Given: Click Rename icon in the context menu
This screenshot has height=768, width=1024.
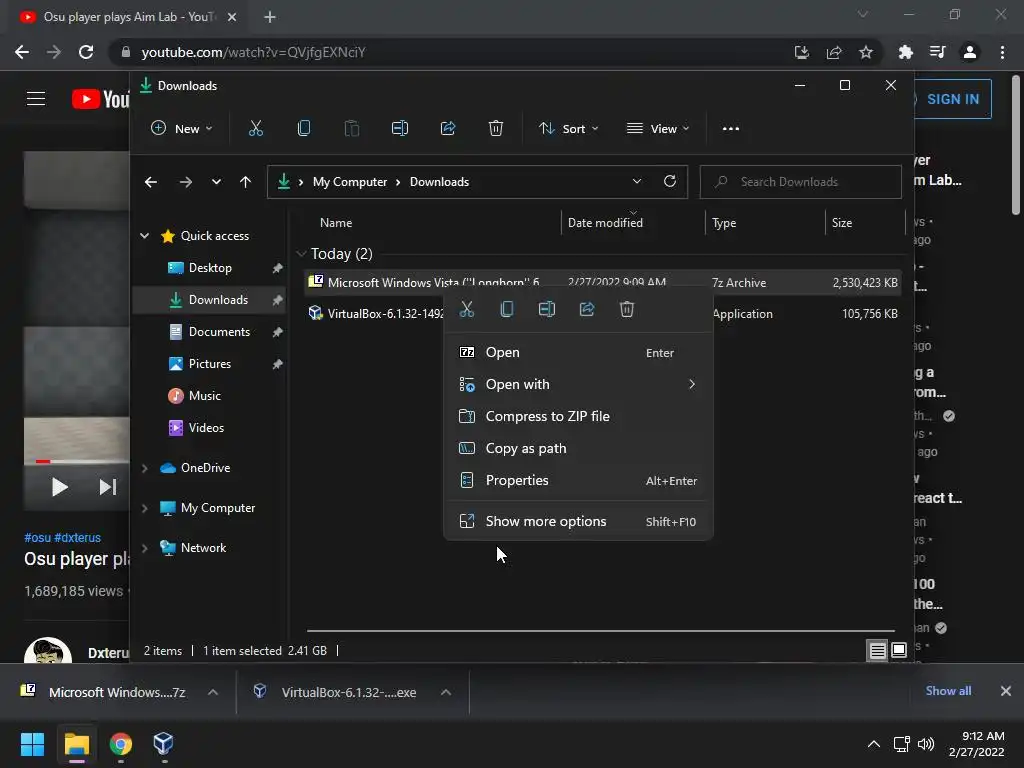Looking at the screenshot, I should (547, 310).
